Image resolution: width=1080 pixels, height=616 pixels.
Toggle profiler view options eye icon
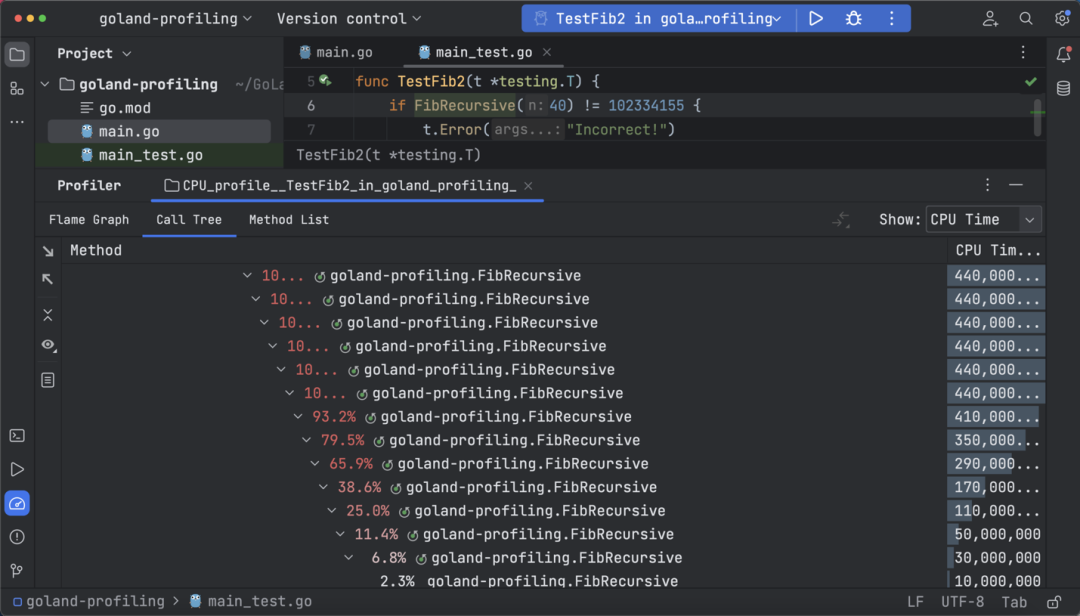click(x=48, y=345)
